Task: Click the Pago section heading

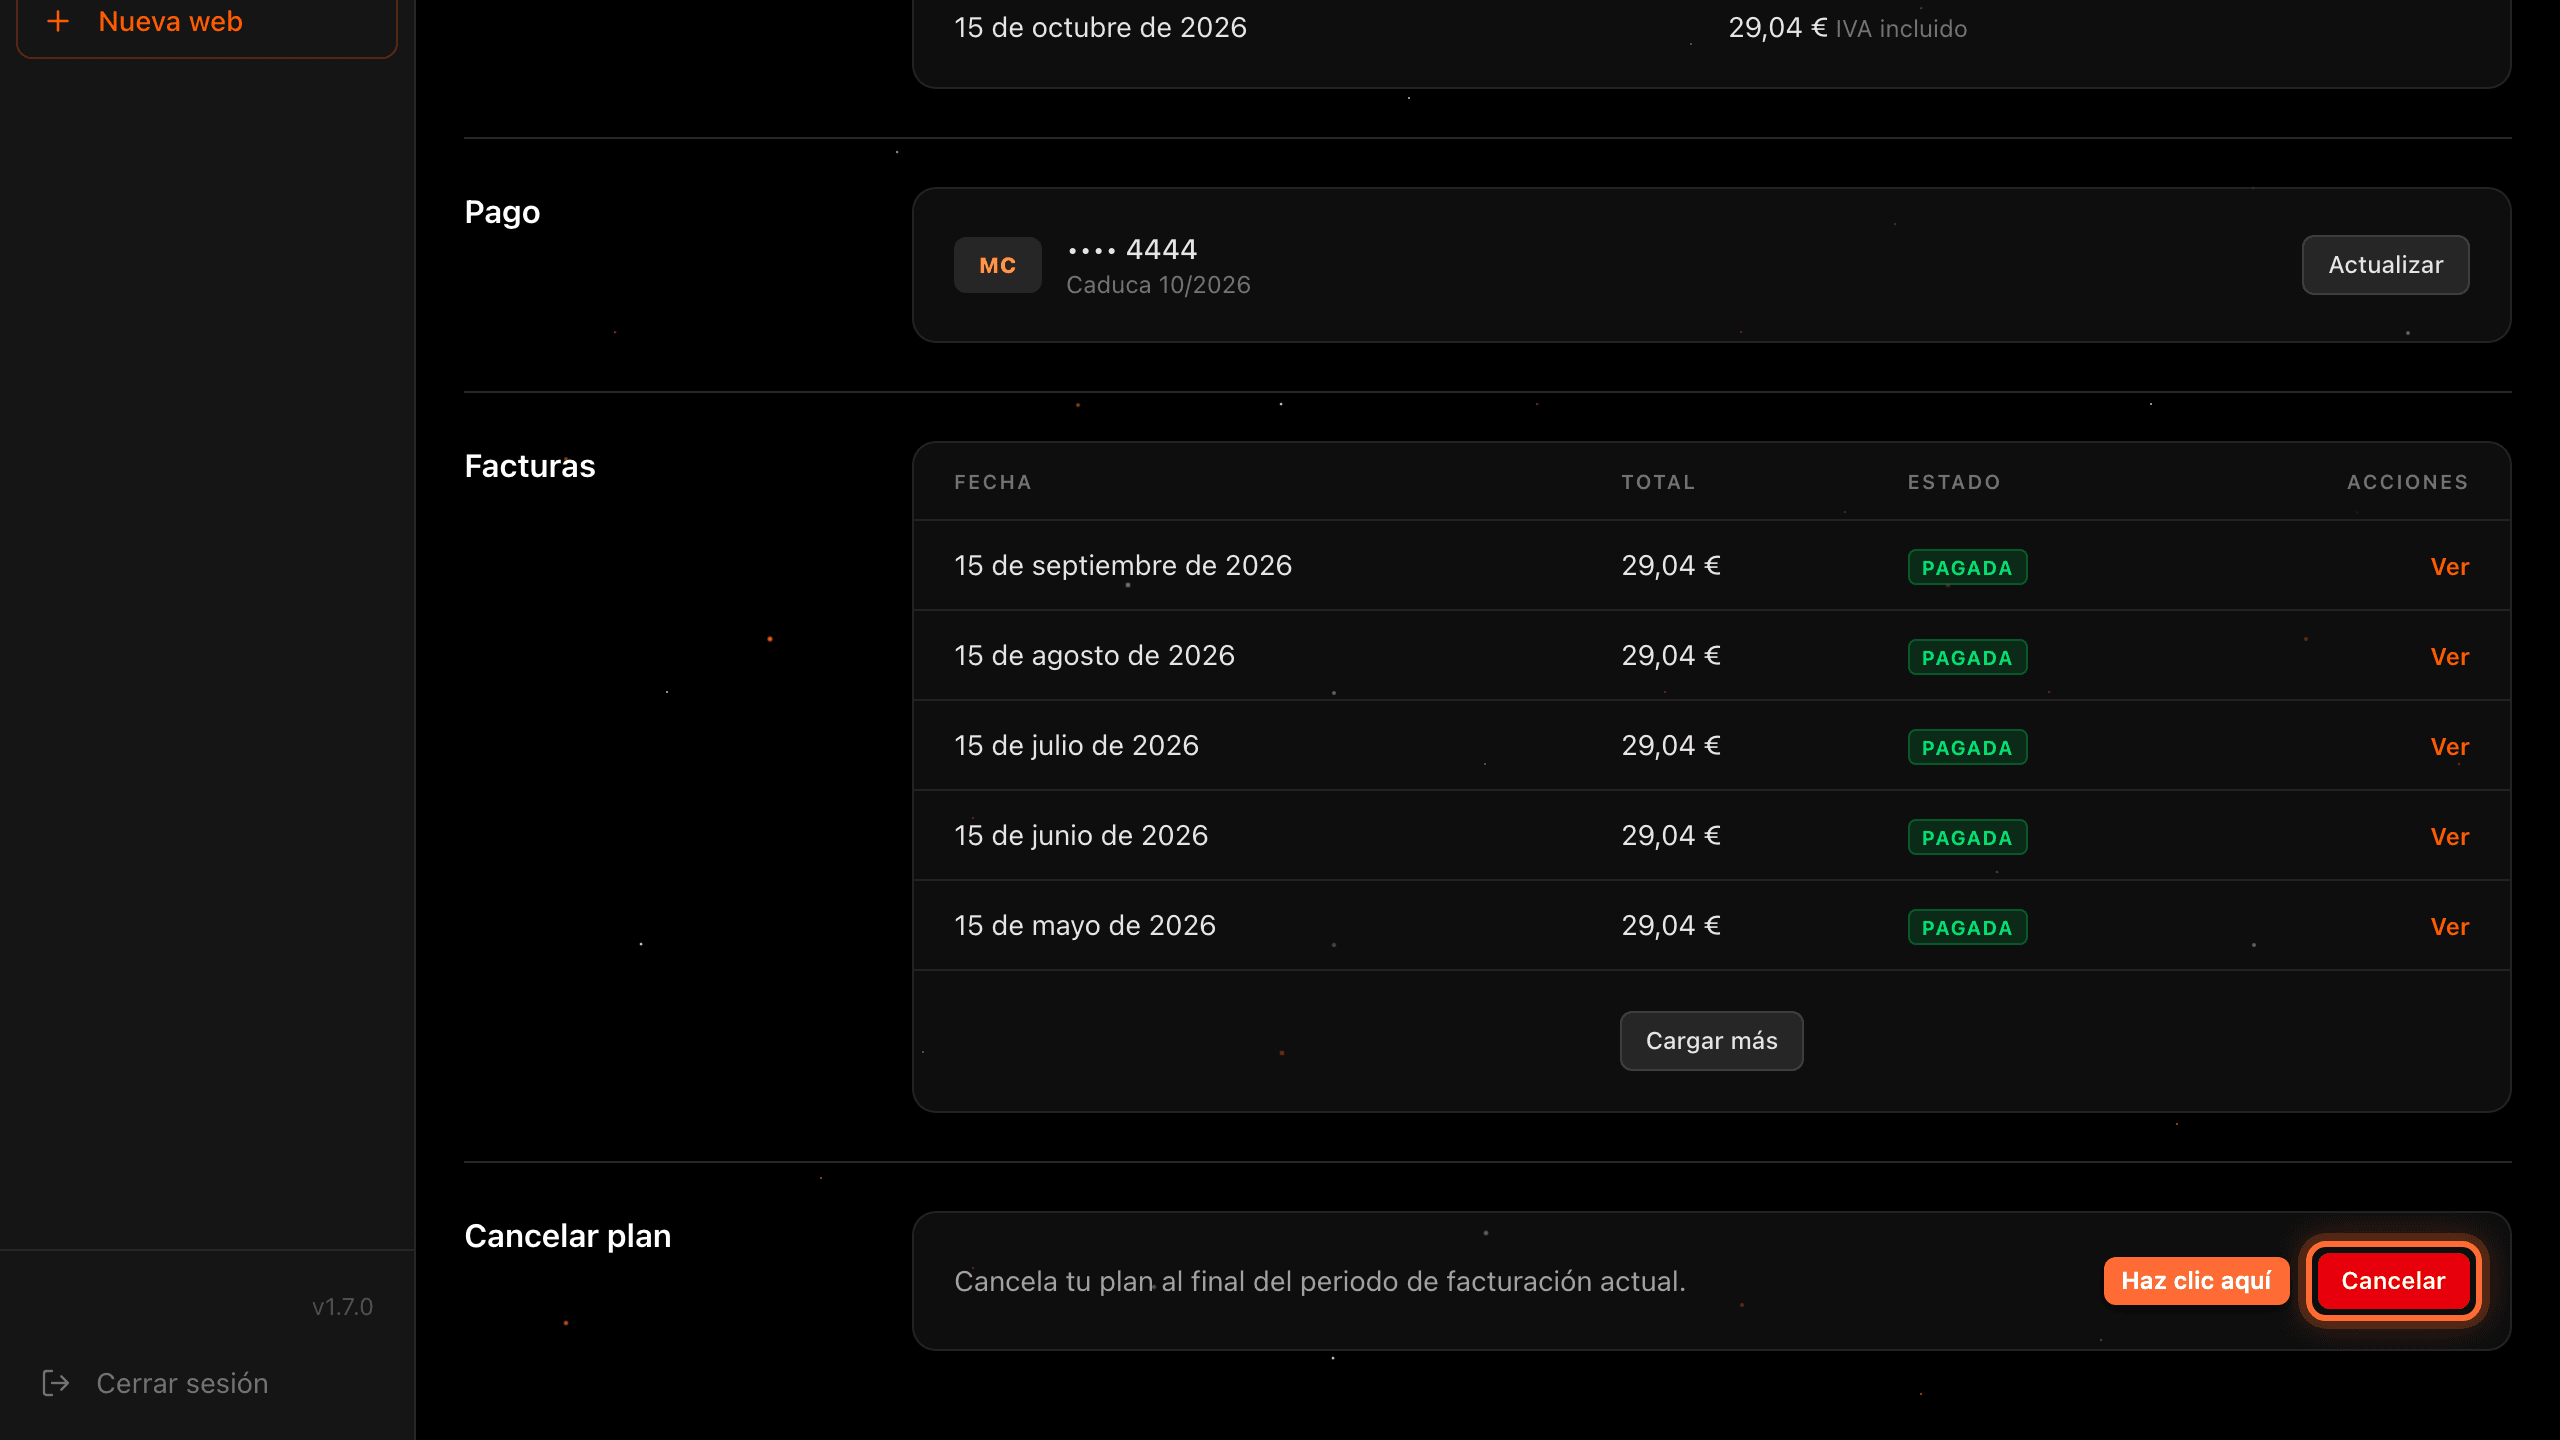Action: pos(502,213)
